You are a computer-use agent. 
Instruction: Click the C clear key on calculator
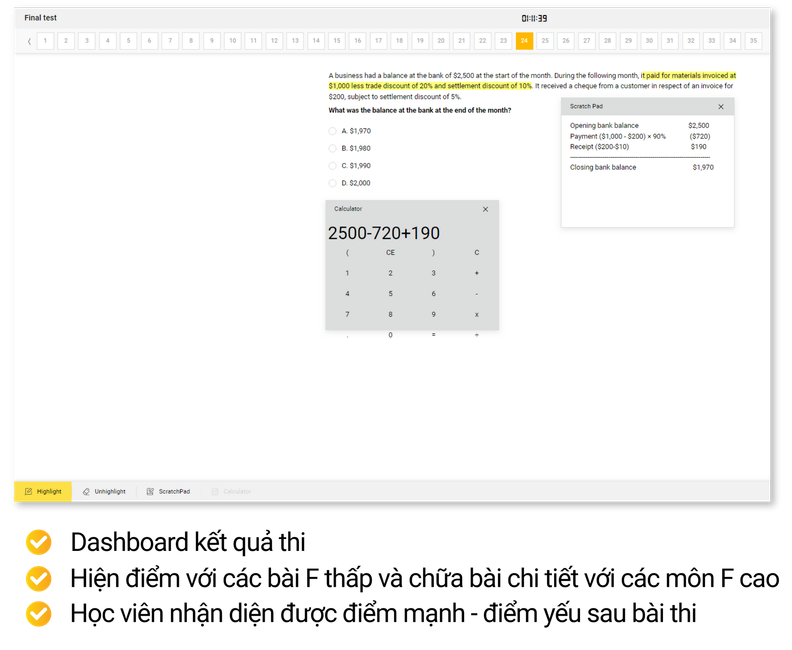coord(476,253)
